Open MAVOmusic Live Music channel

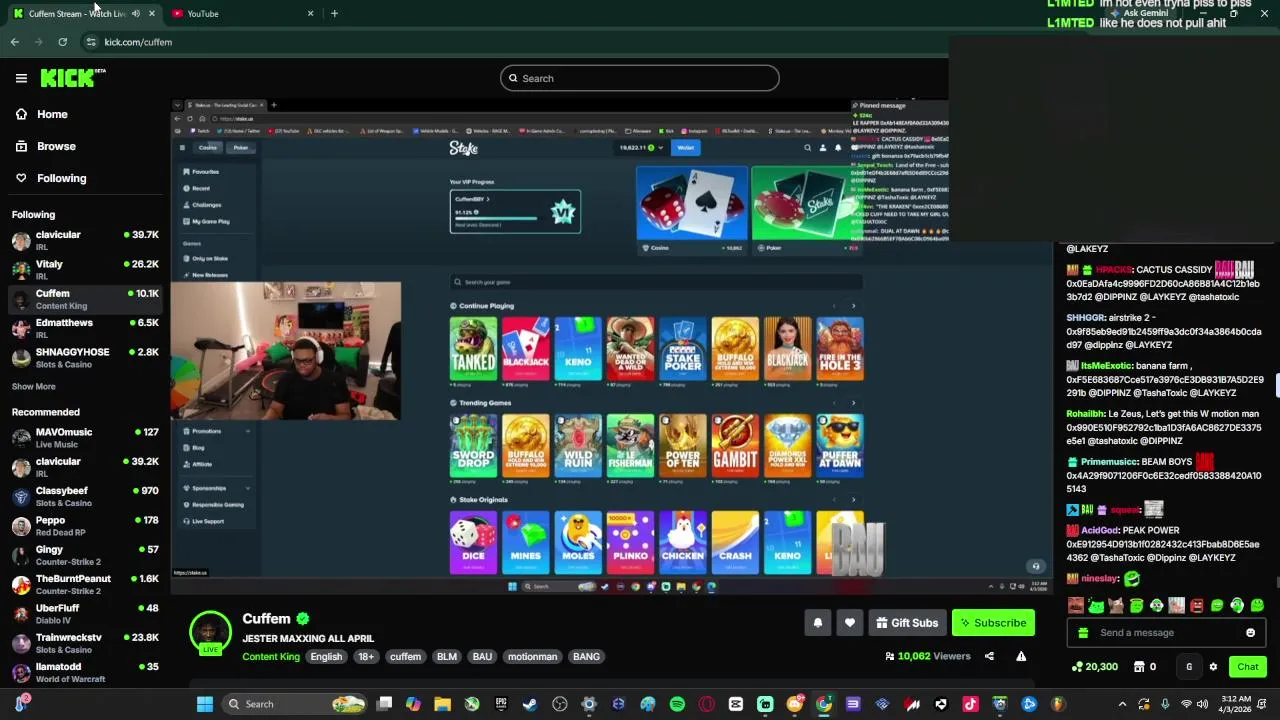pos(84,437)
